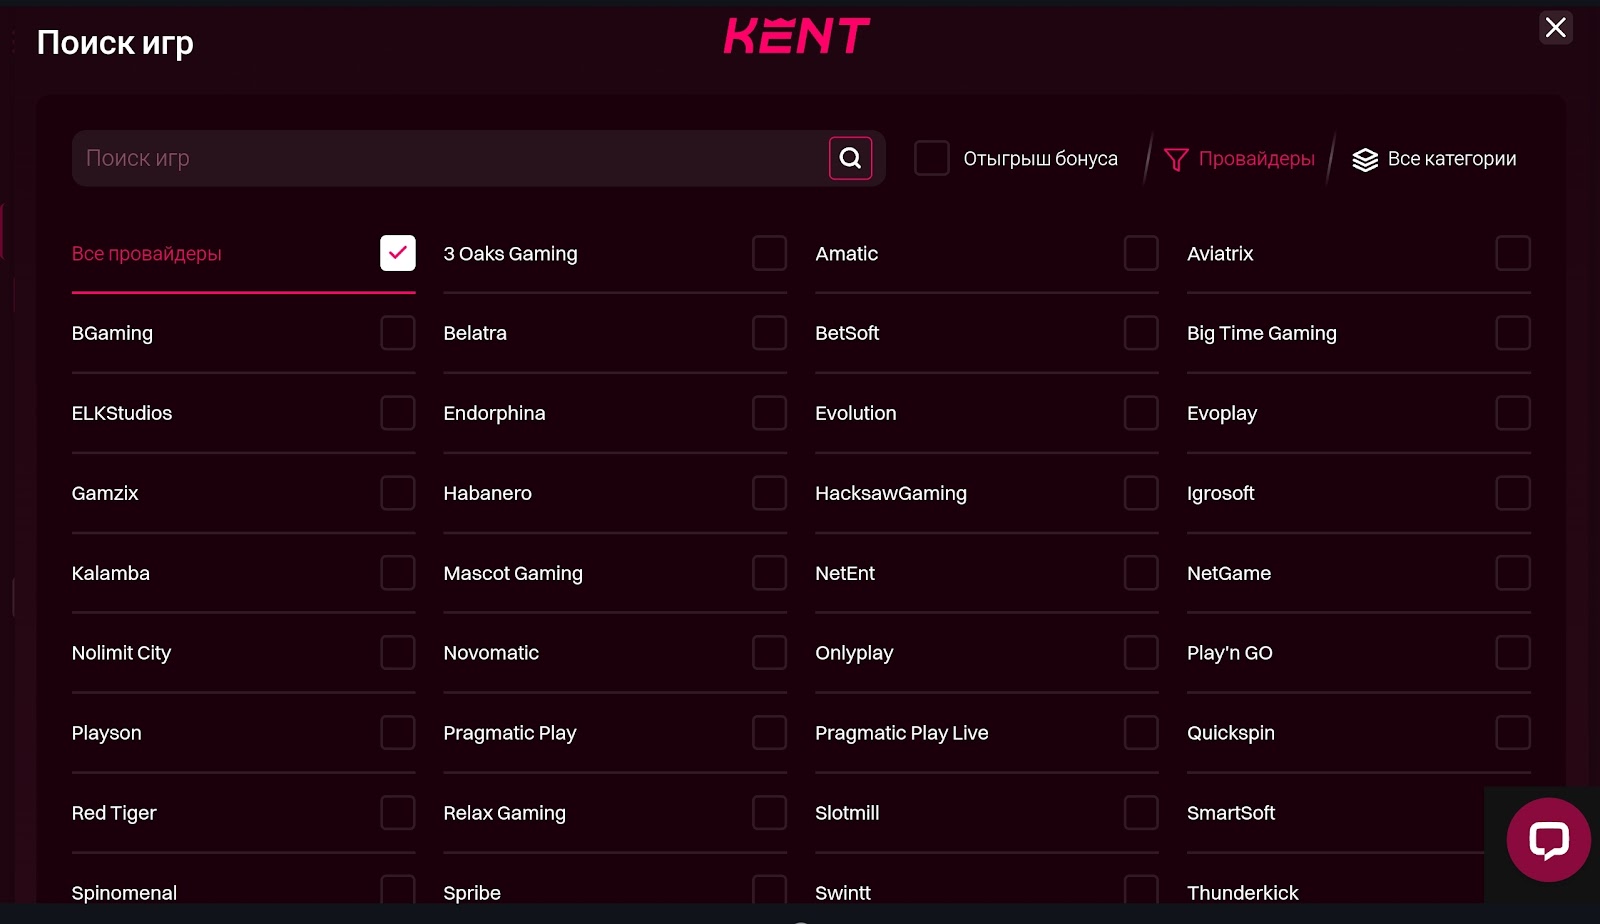Toggle the Отыгрыш бонуса checkbox
The width and height of the screenshot is (1600, 924).
932,158
